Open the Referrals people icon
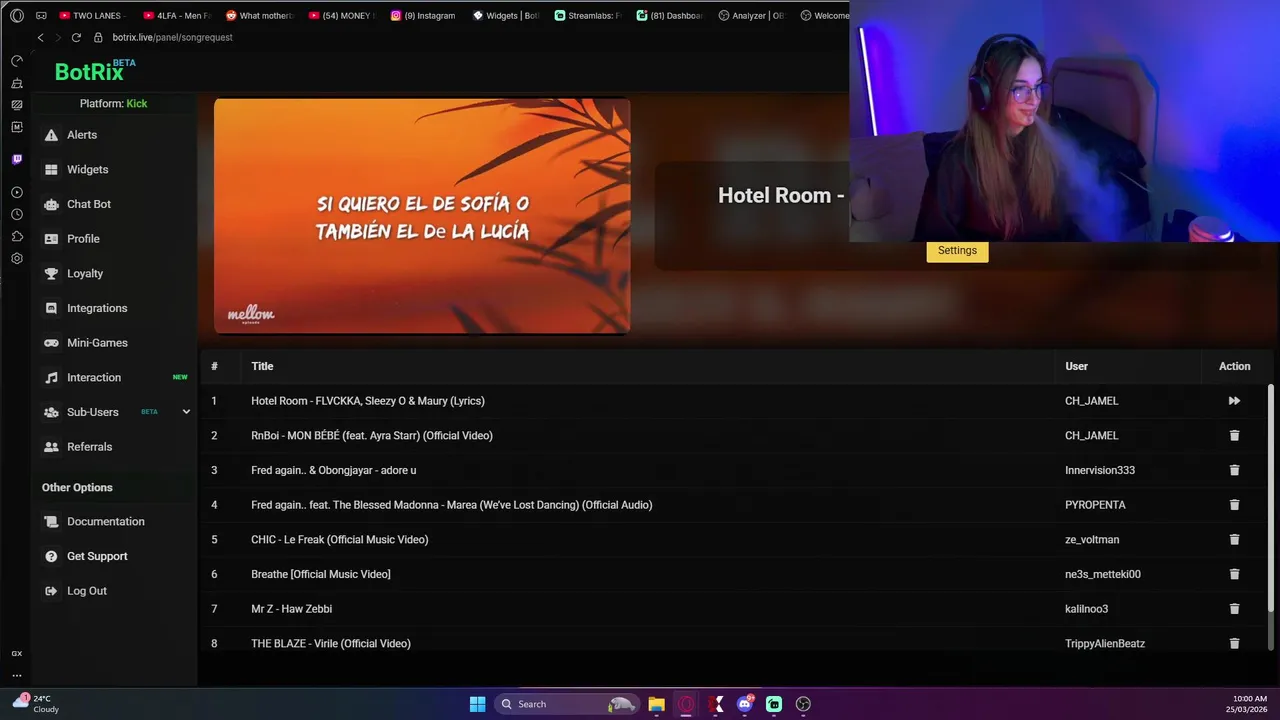 (51, 447)
